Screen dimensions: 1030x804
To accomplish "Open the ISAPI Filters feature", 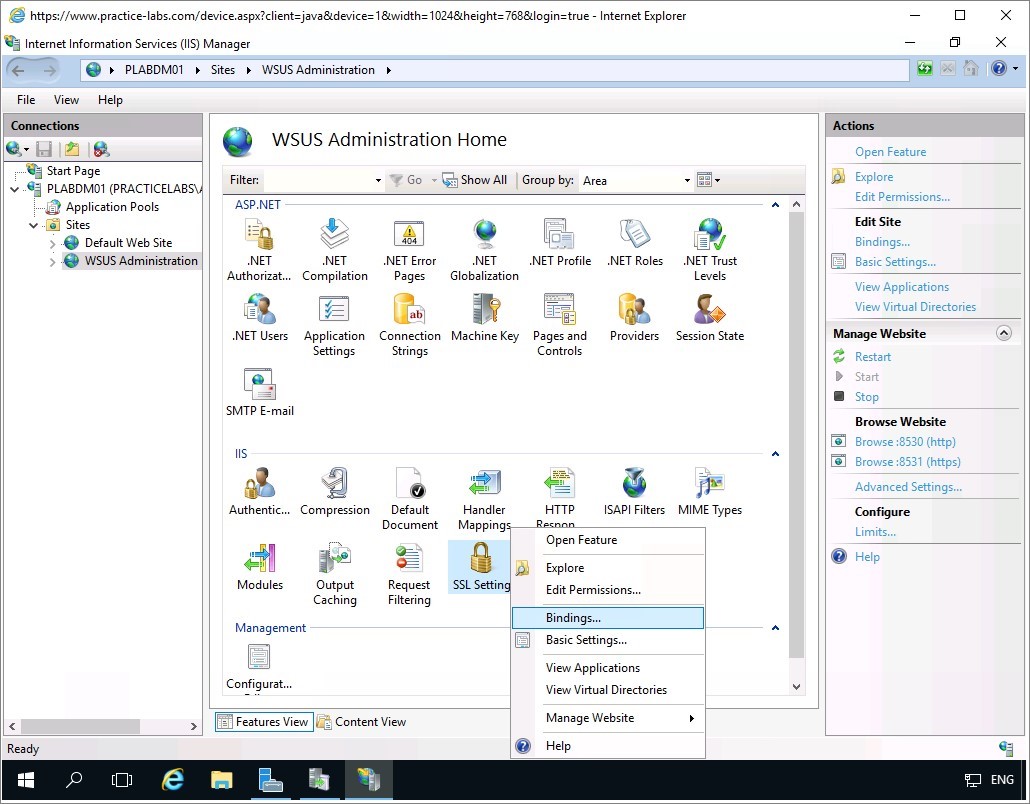I will tap(634, 492).
